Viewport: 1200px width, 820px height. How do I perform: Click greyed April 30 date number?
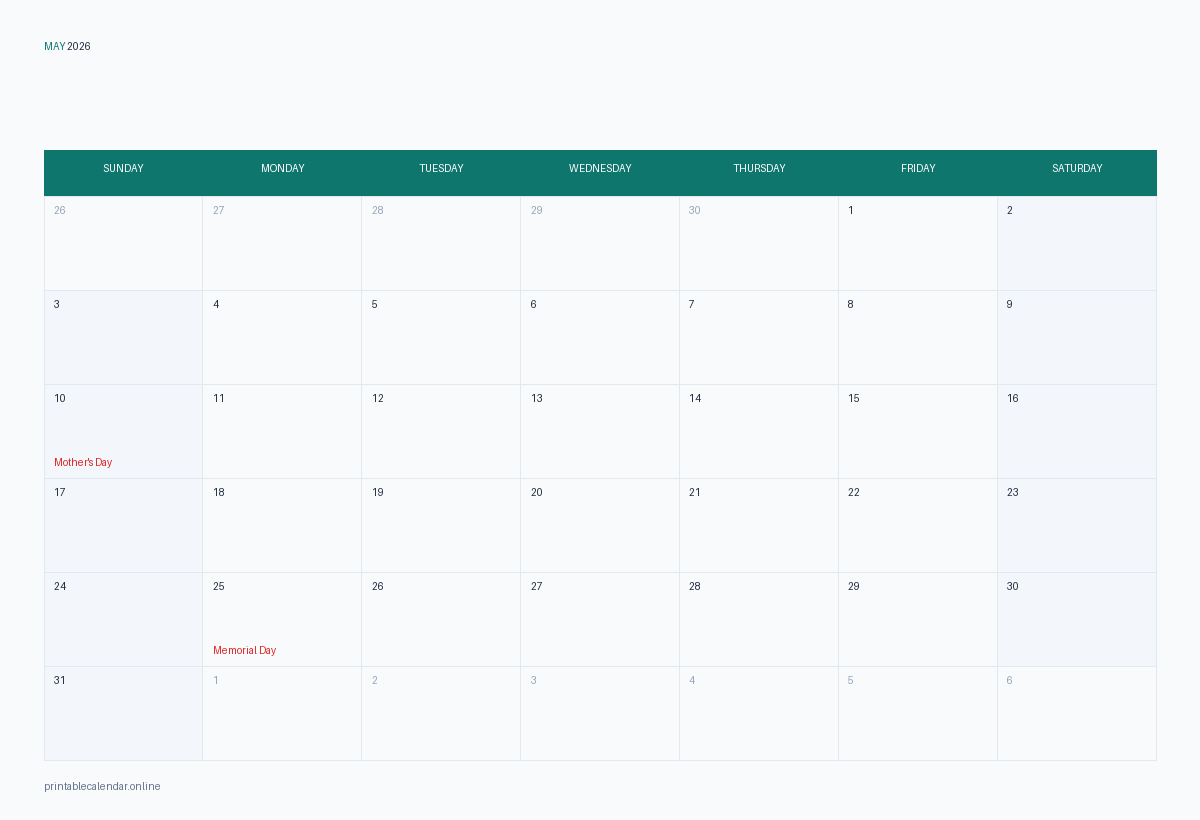(x=695, y=211)
